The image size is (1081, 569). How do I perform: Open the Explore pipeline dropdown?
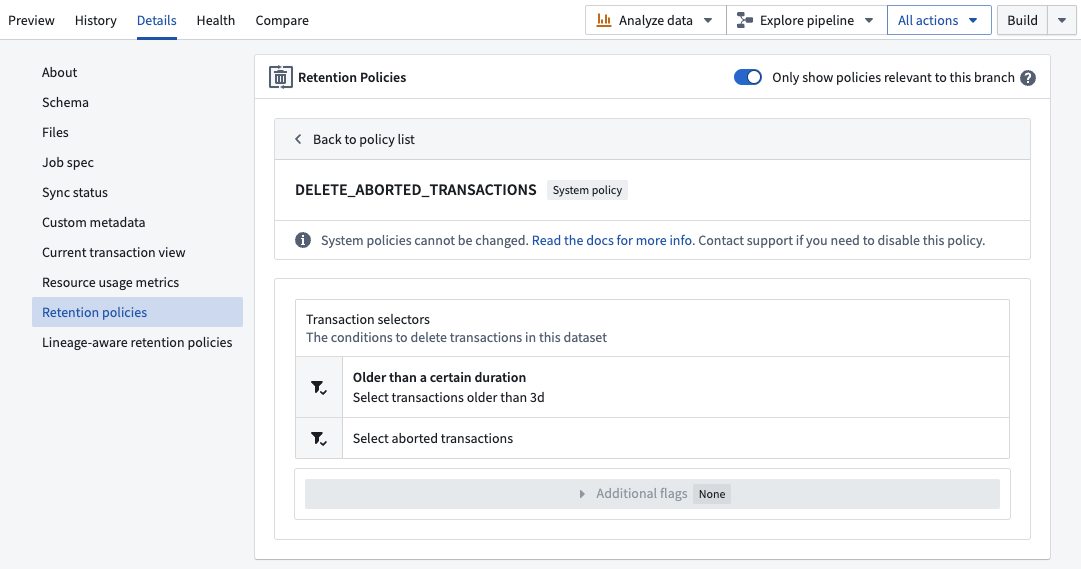[806, 20]
